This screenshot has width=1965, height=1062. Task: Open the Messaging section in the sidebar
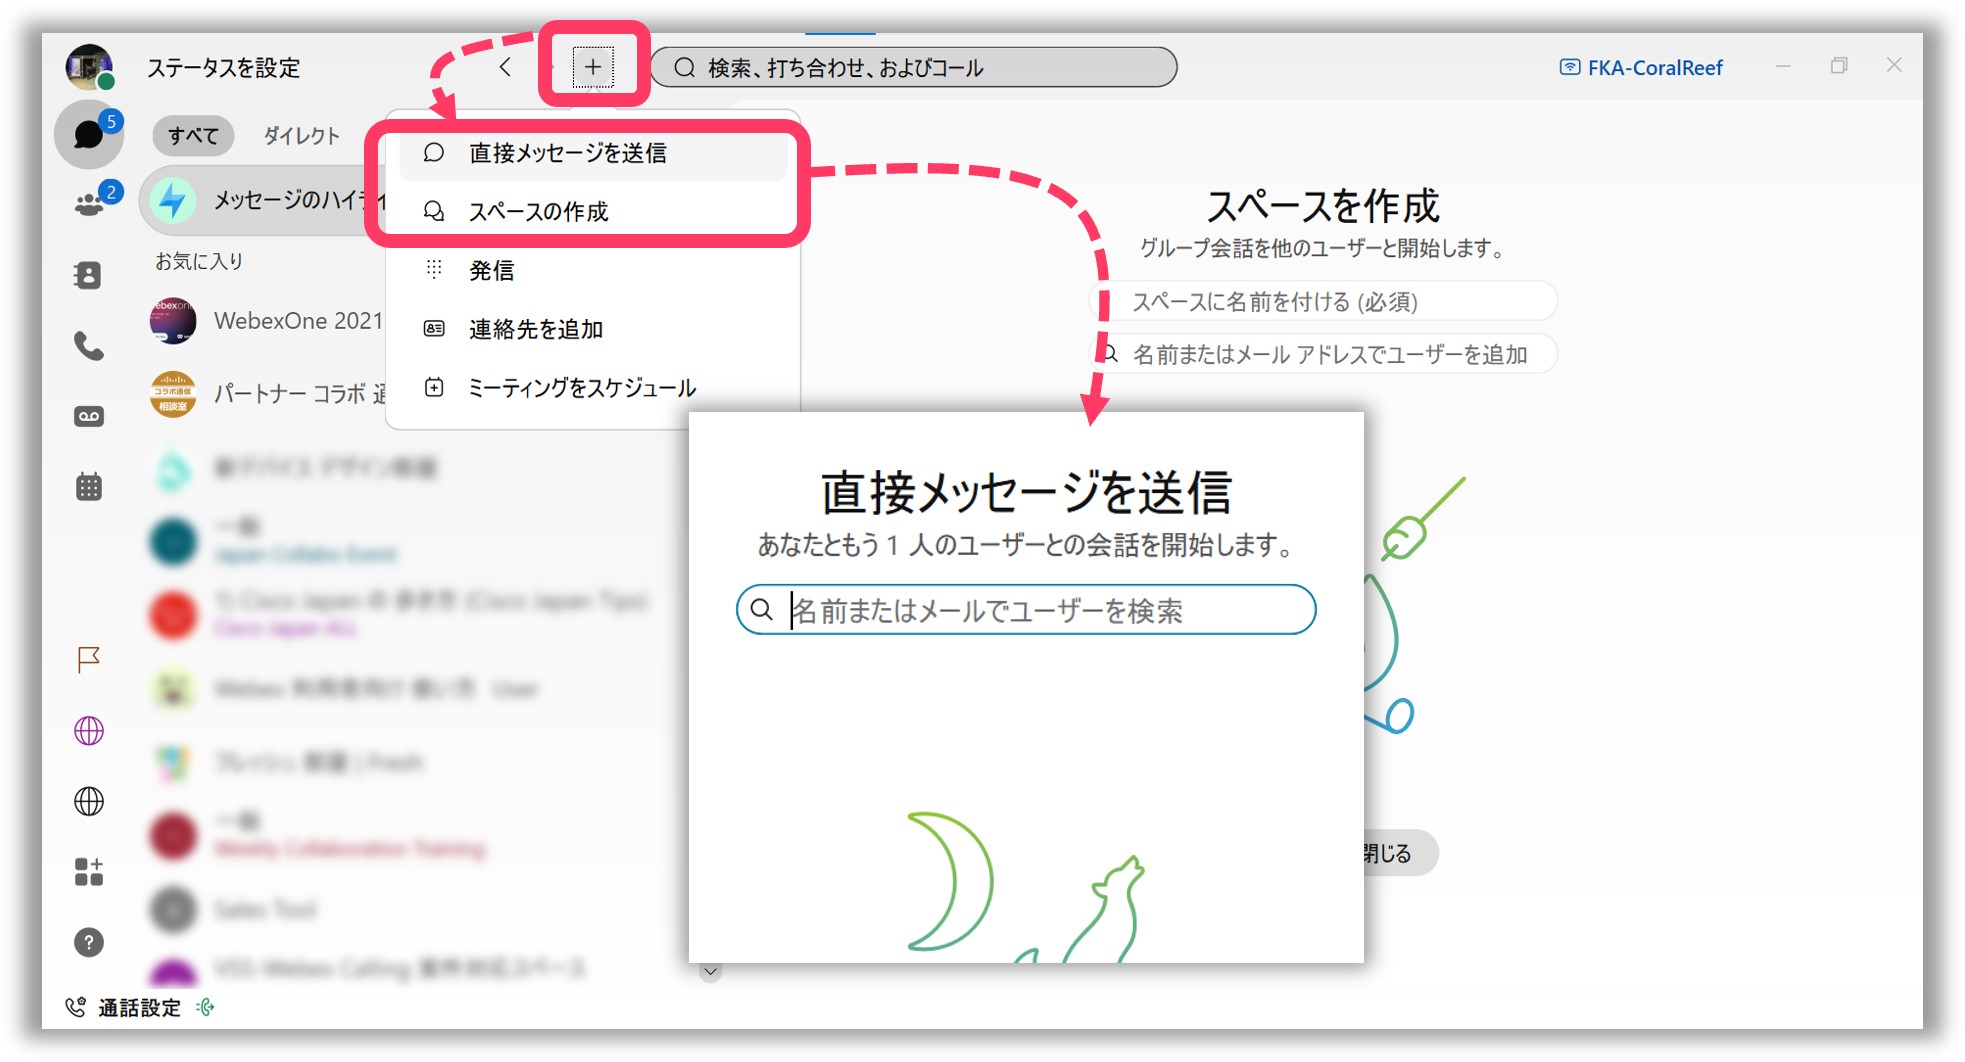click(x=88, y=134)
